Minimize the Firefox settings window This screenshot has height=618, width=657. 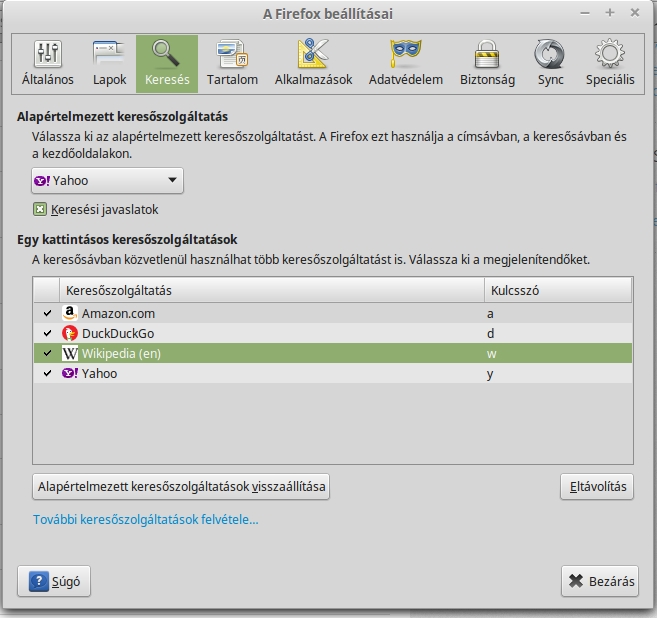point(585,13)
